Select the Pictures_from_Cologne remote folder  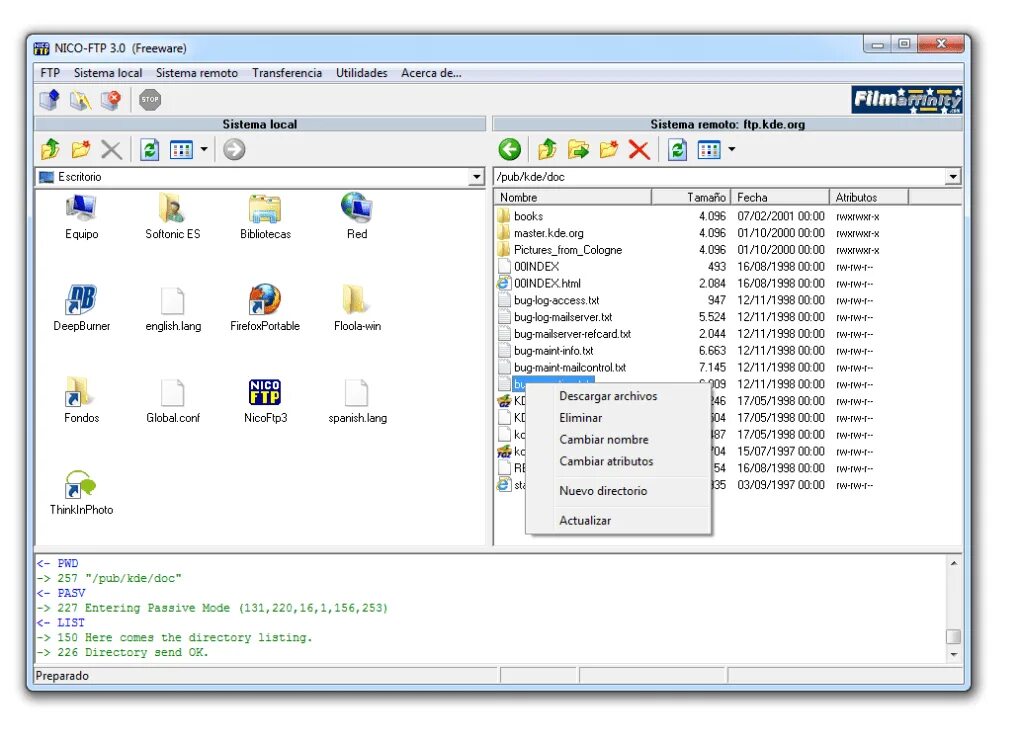567,250
